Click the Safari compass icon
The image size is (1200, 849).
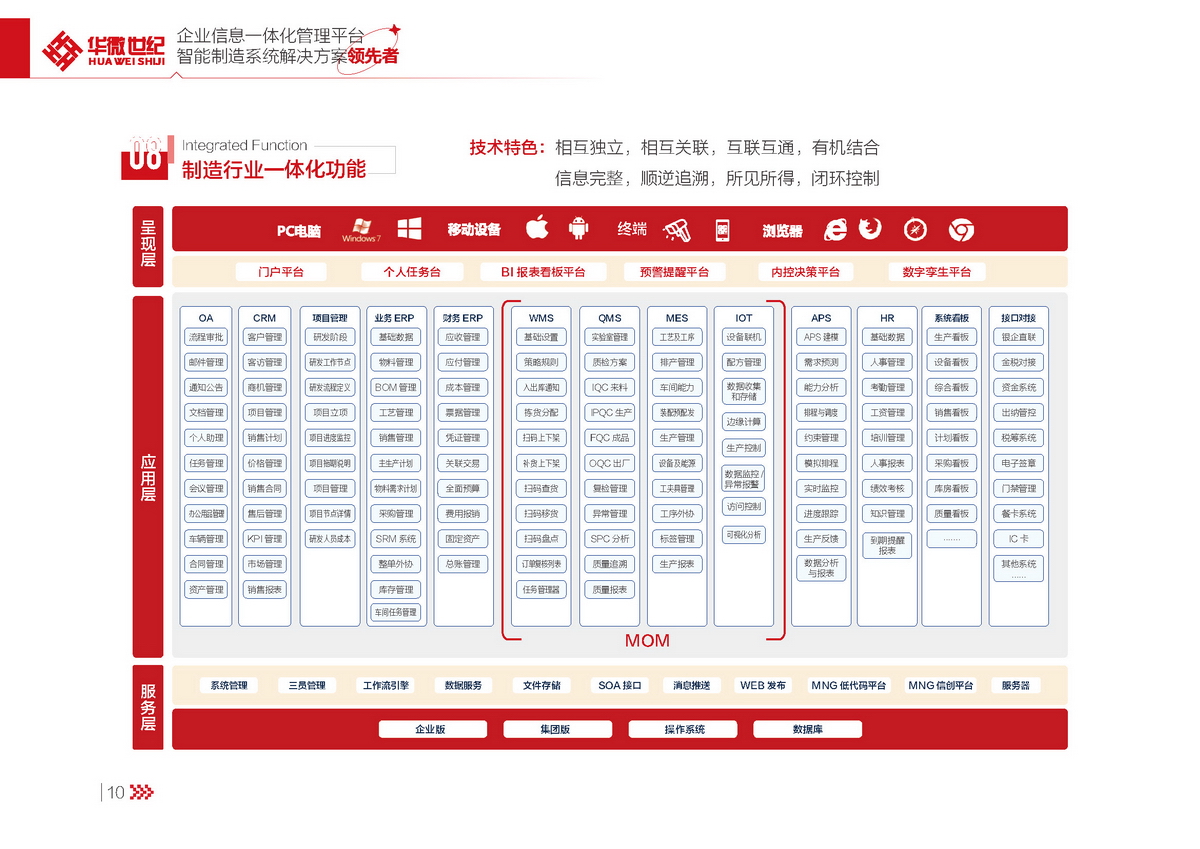[x=916, y=230]
